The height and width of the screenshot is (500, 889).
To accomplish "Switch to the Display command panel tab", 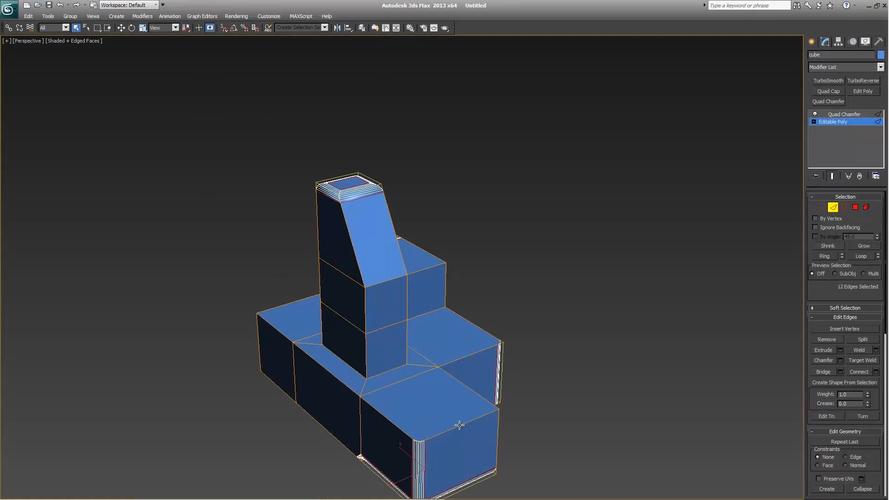I will tap(865, 41).
